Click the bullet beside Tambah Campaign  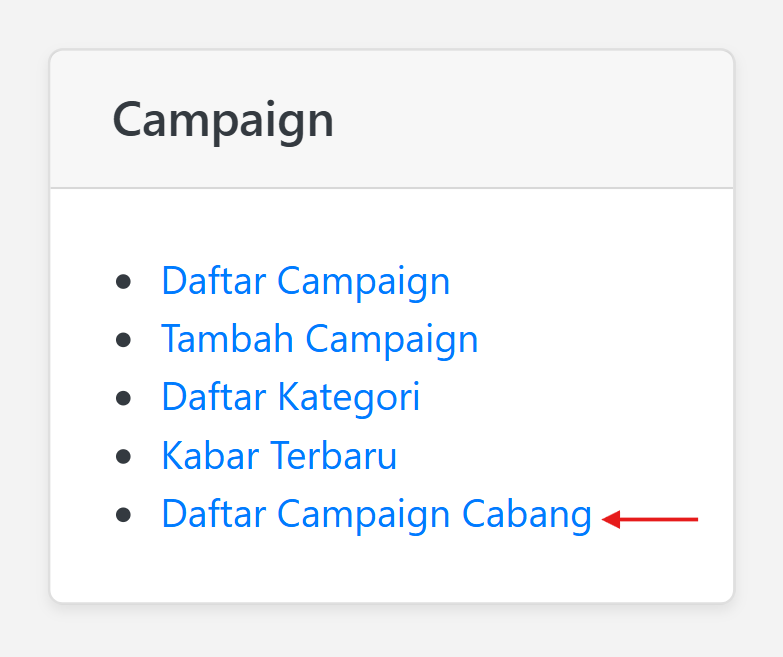(124, 340)
